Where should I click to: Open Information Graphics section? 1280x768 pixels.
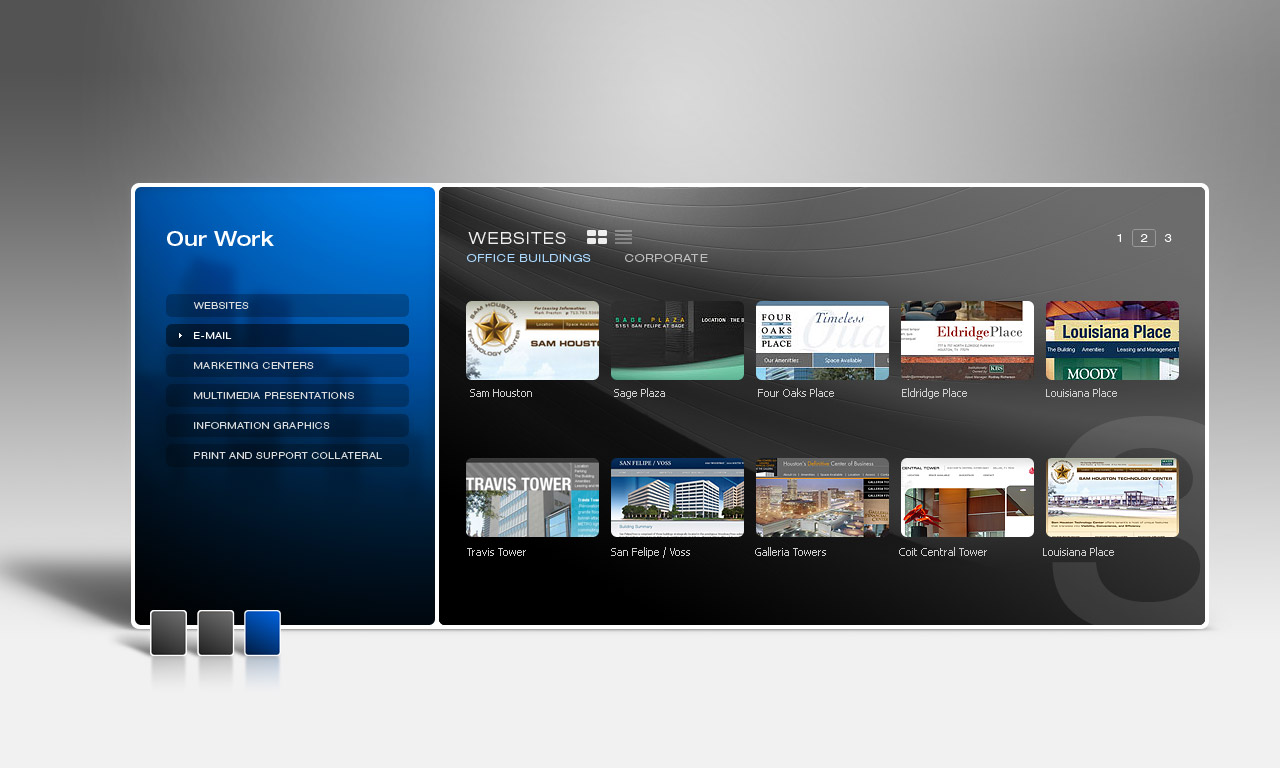click(288, 425)
